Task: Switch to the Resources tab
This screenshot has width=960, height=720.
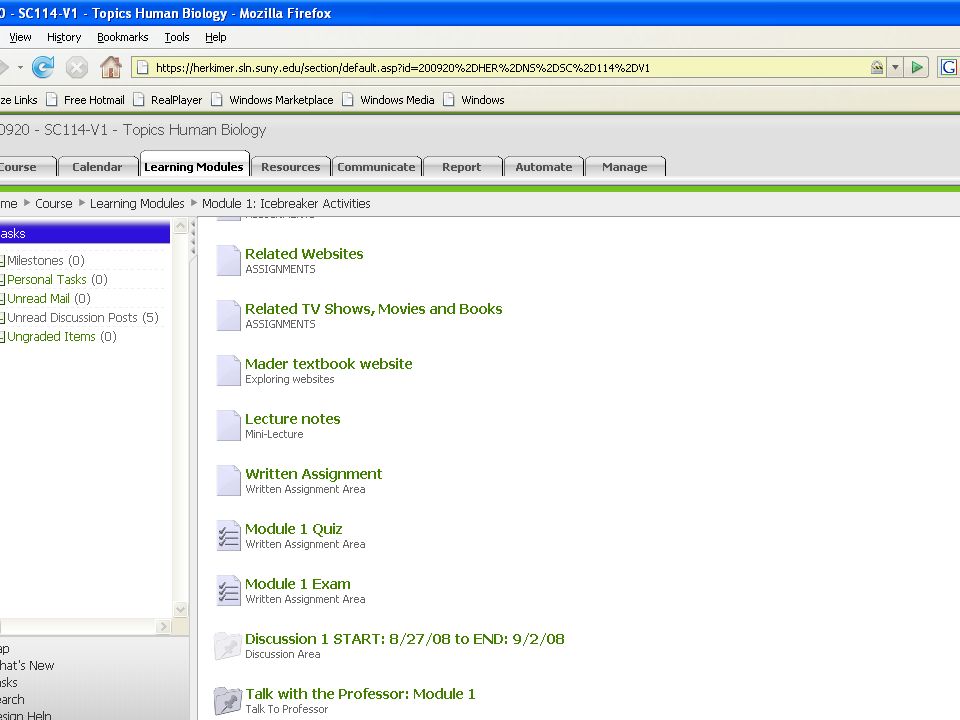Action: (291, 167)
